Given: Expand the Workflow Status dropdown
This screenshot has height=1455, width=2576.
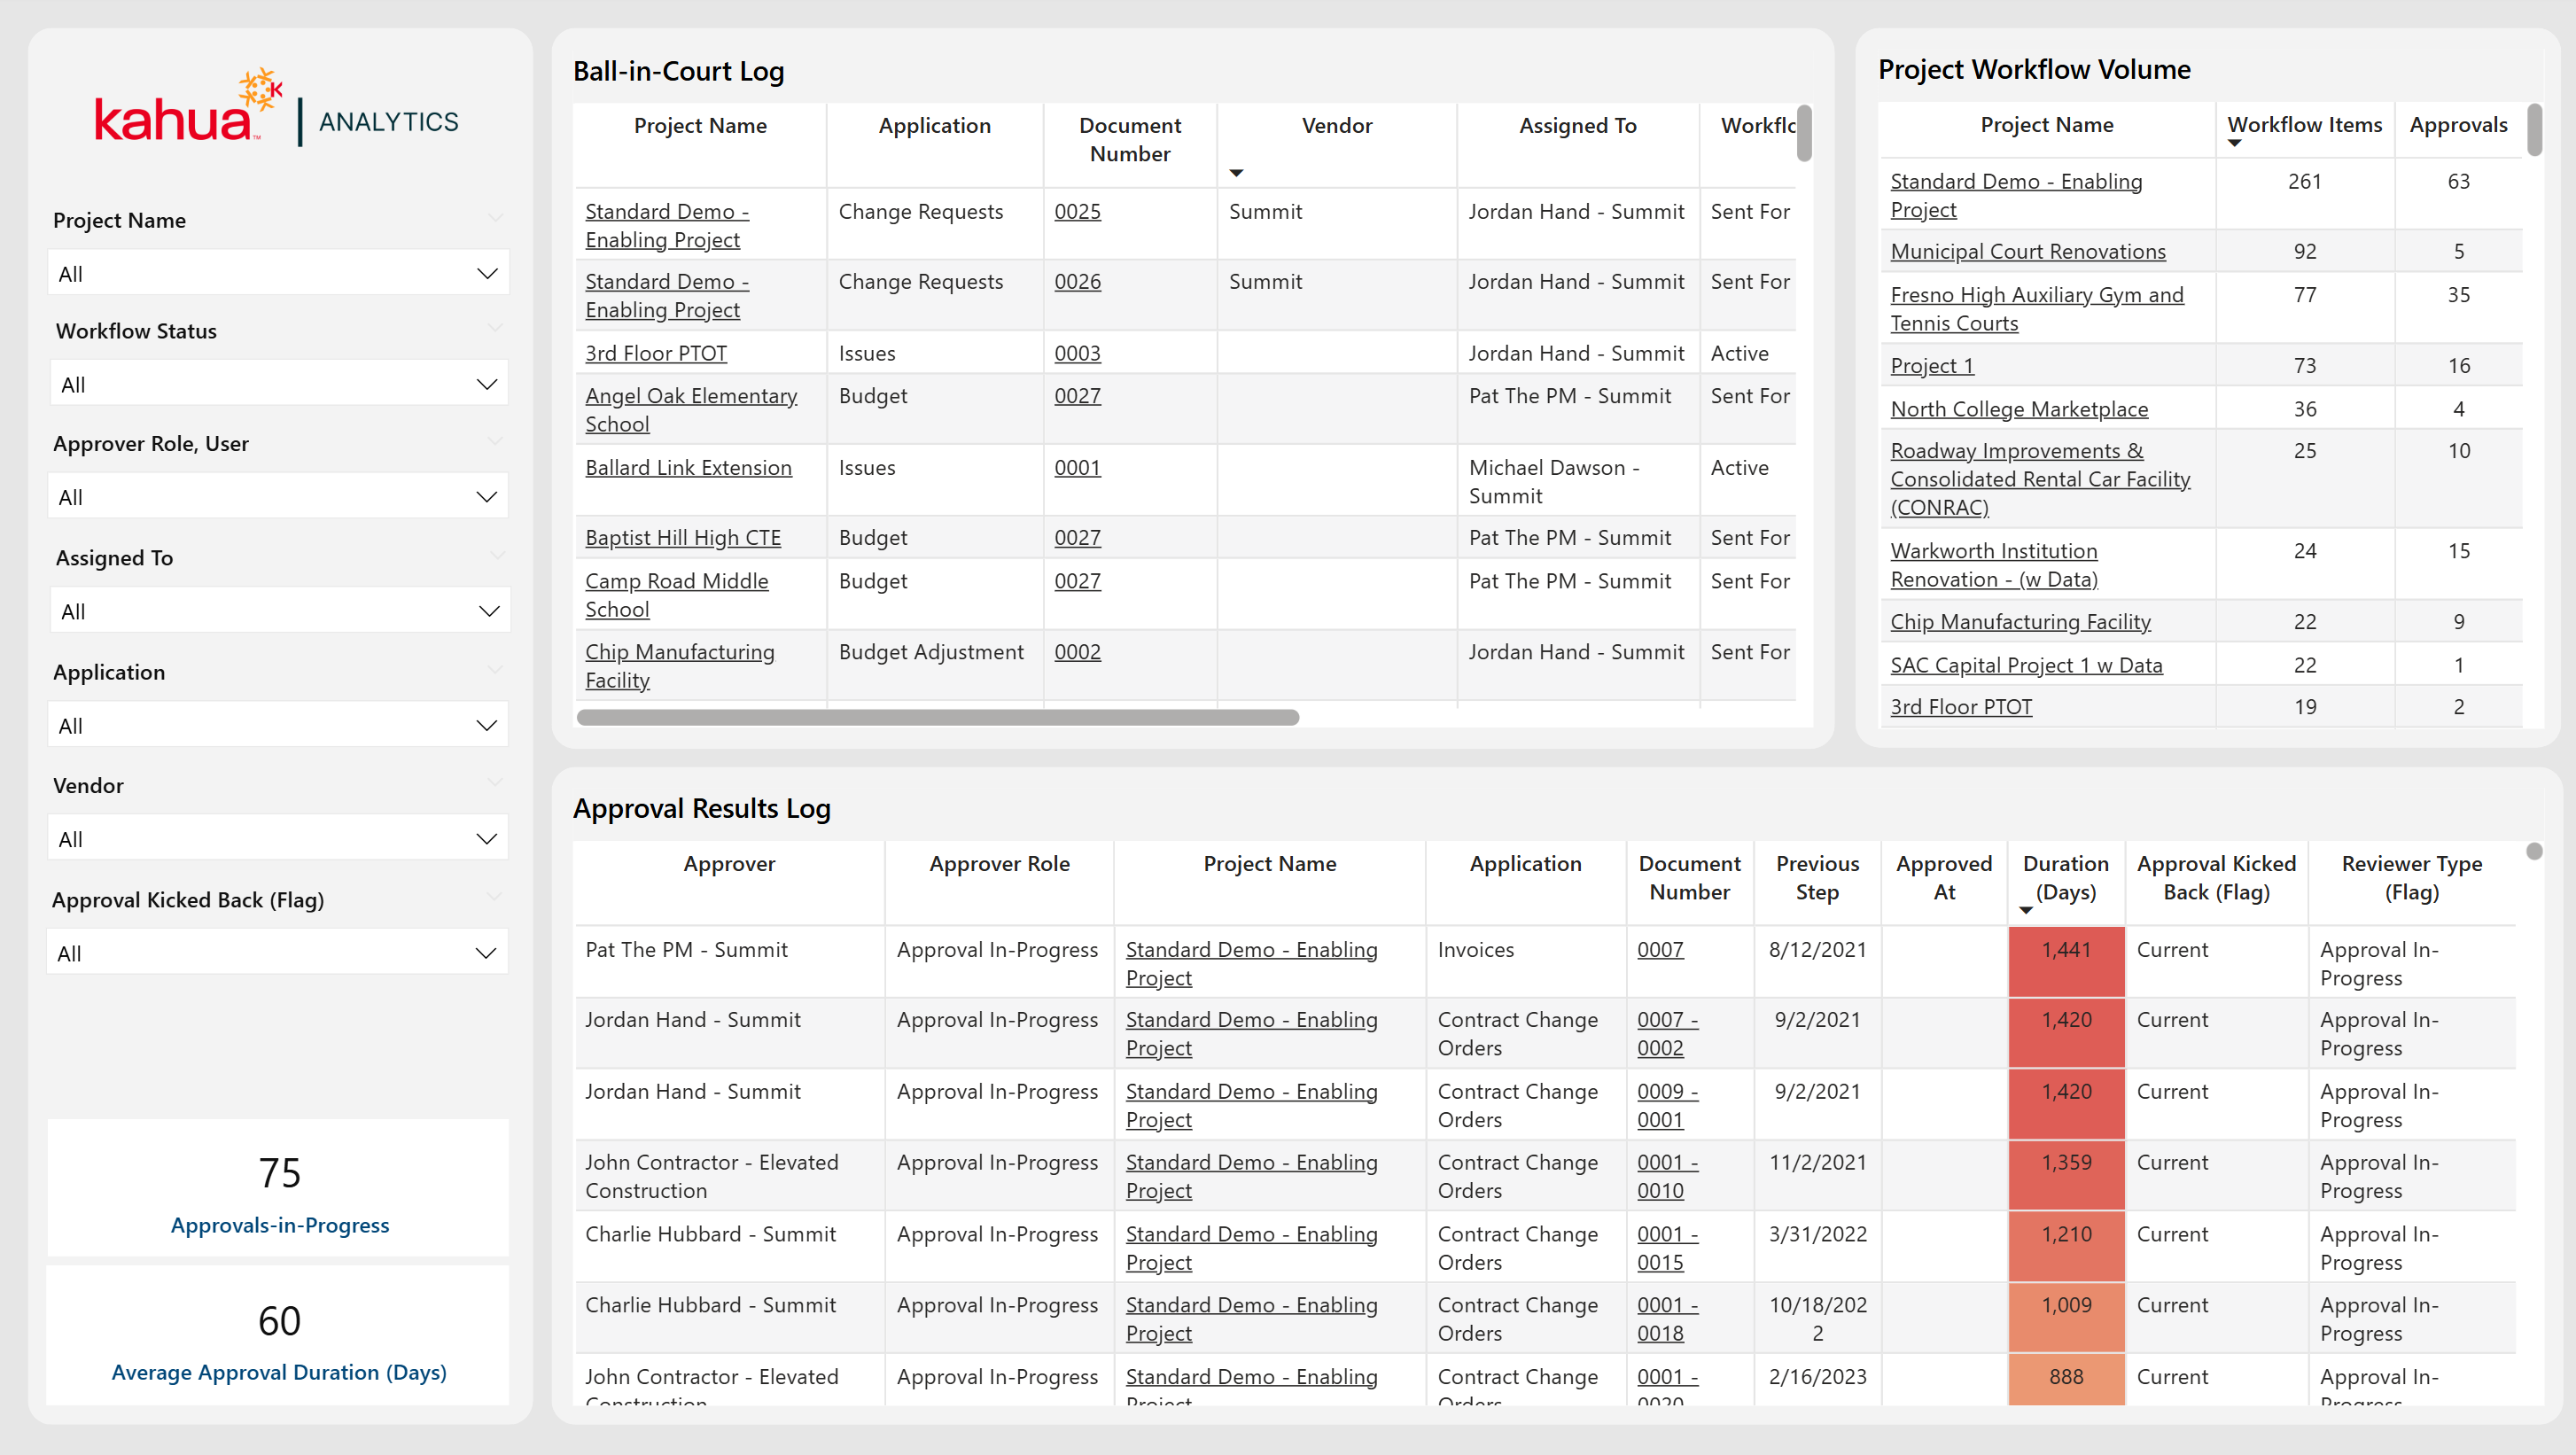Looking at the screenshot, I should click(278, 384).
